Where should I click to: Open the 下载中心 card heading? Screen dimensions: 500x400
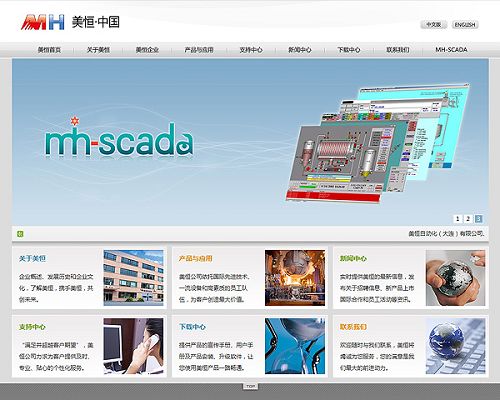click(192, 327)
